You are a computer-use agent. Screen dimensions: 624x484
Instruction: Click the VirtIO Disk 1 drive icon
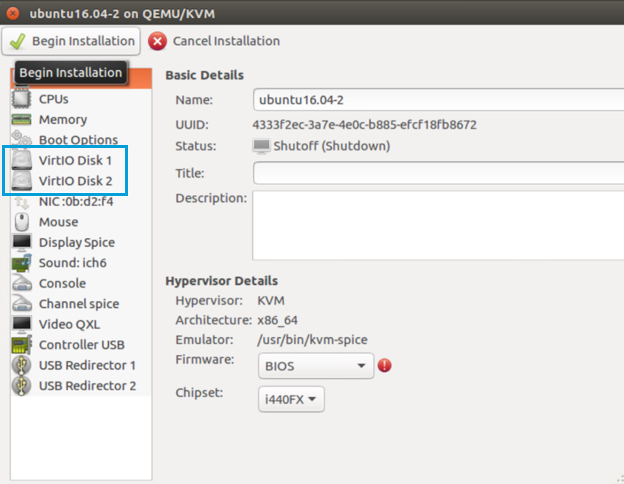coord(21,160)
